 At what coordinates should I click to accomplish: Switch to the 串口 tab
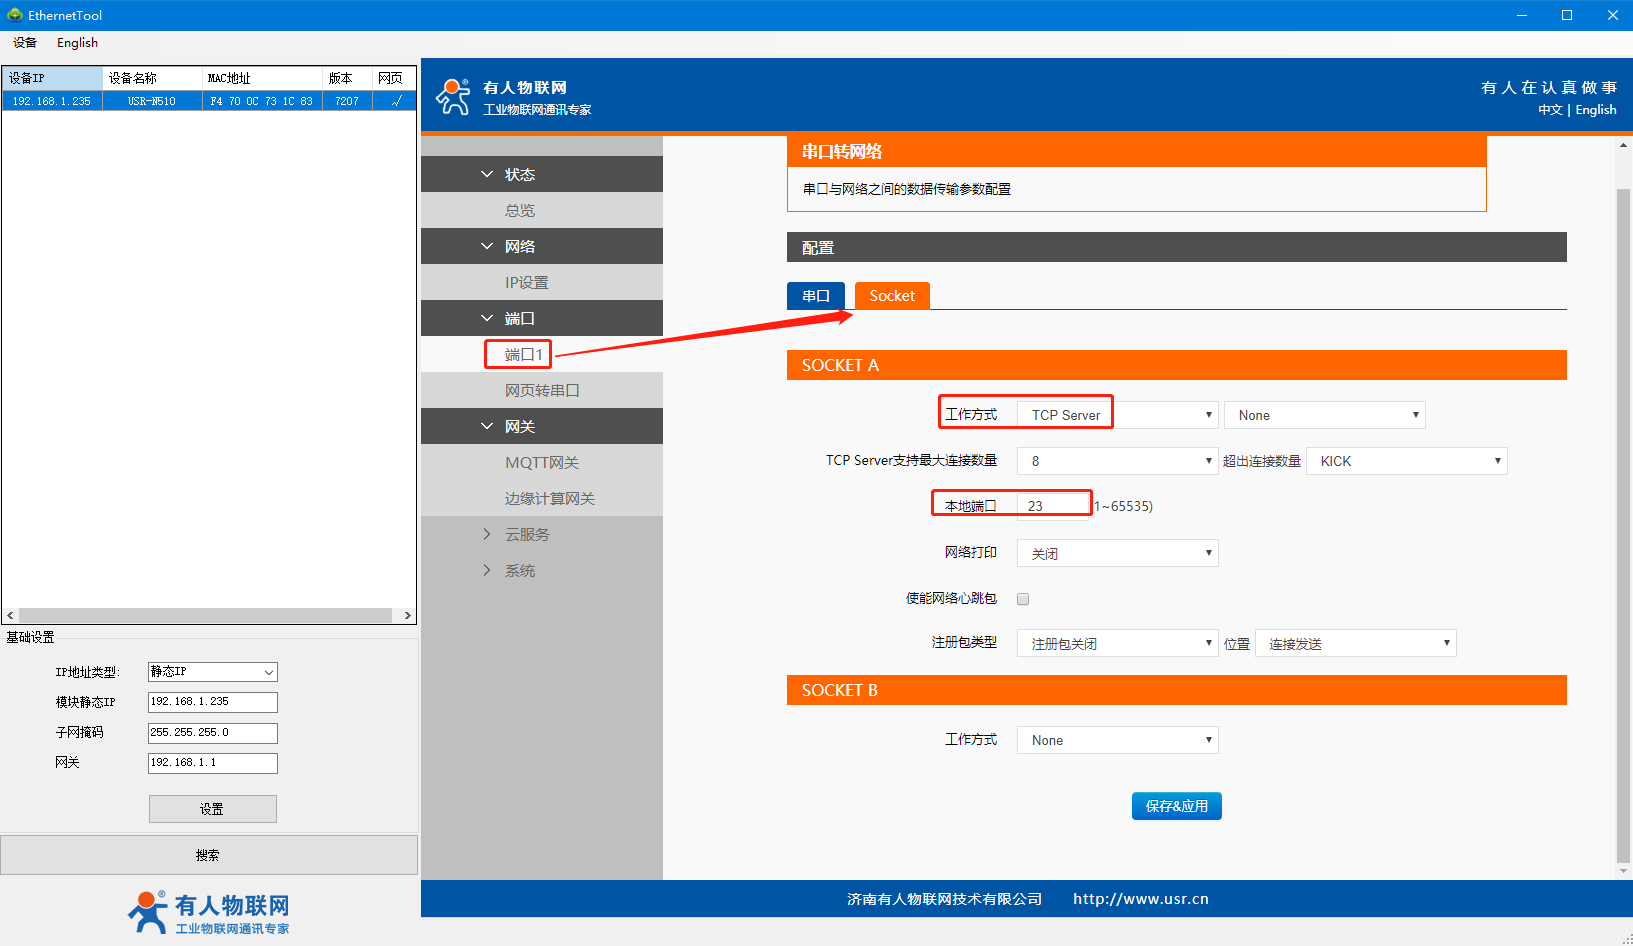pyautogui.click(x=815, y=296)
